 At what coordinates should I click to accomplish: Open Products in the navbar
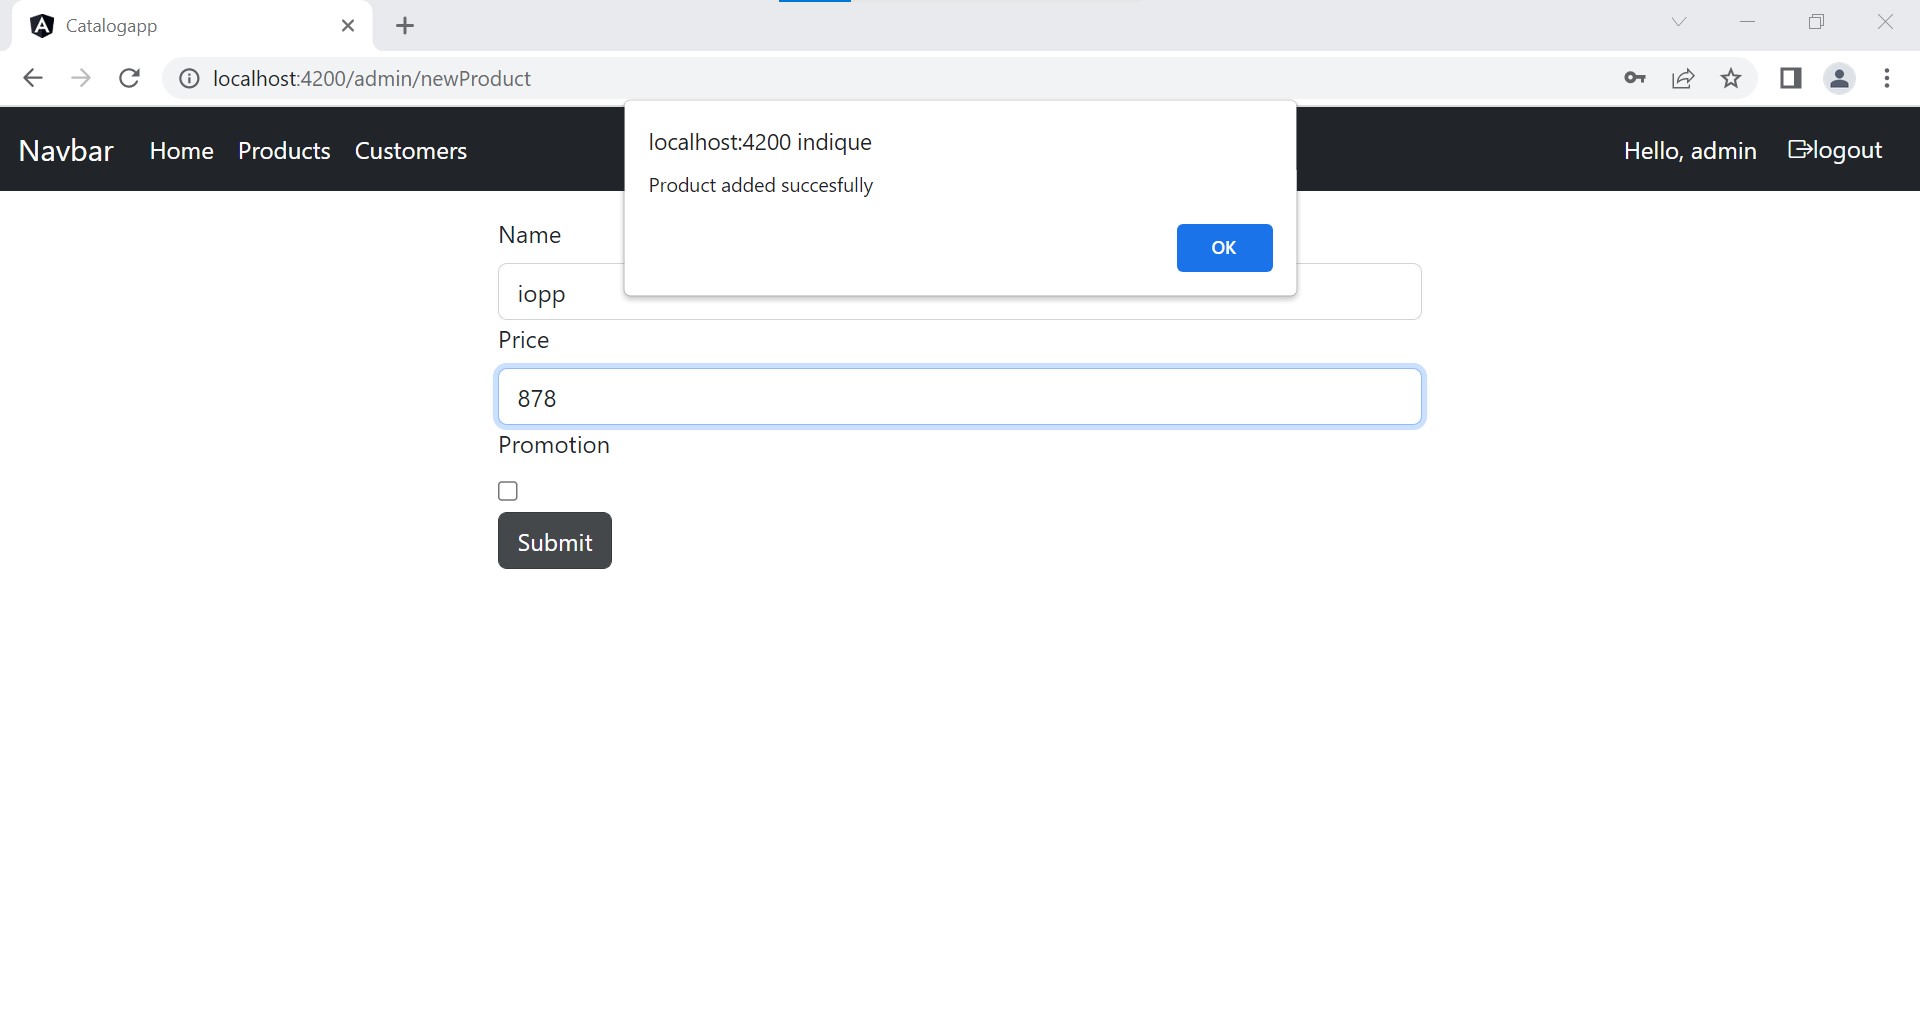click(284, 151)
